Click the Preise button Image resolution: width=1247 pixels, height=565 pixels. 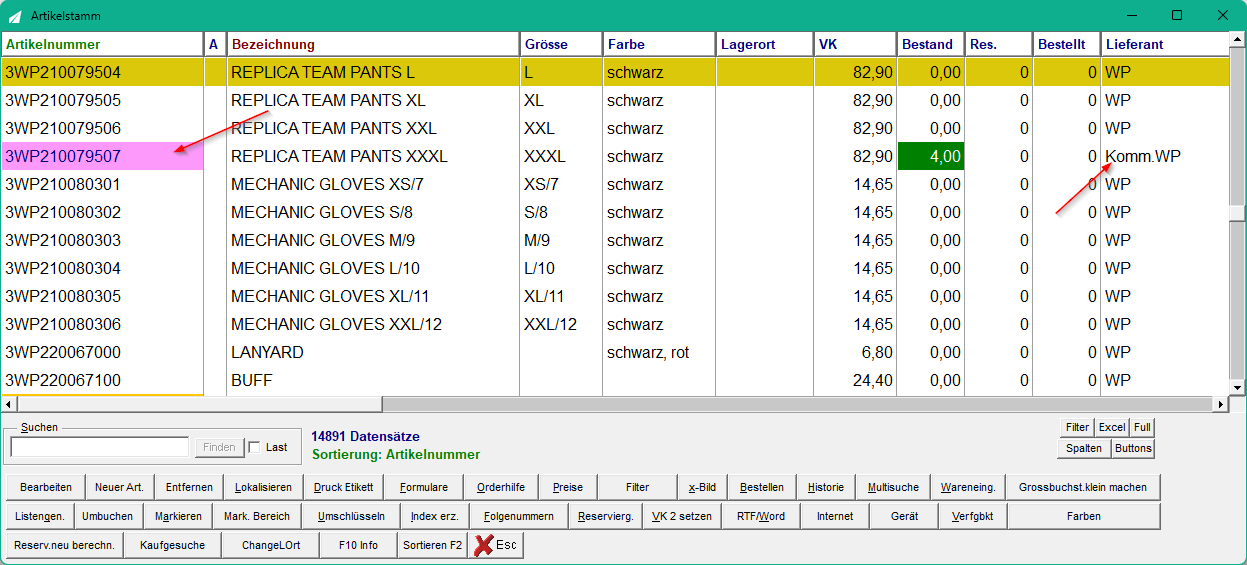pyautogui.click(x=568, y=487)
